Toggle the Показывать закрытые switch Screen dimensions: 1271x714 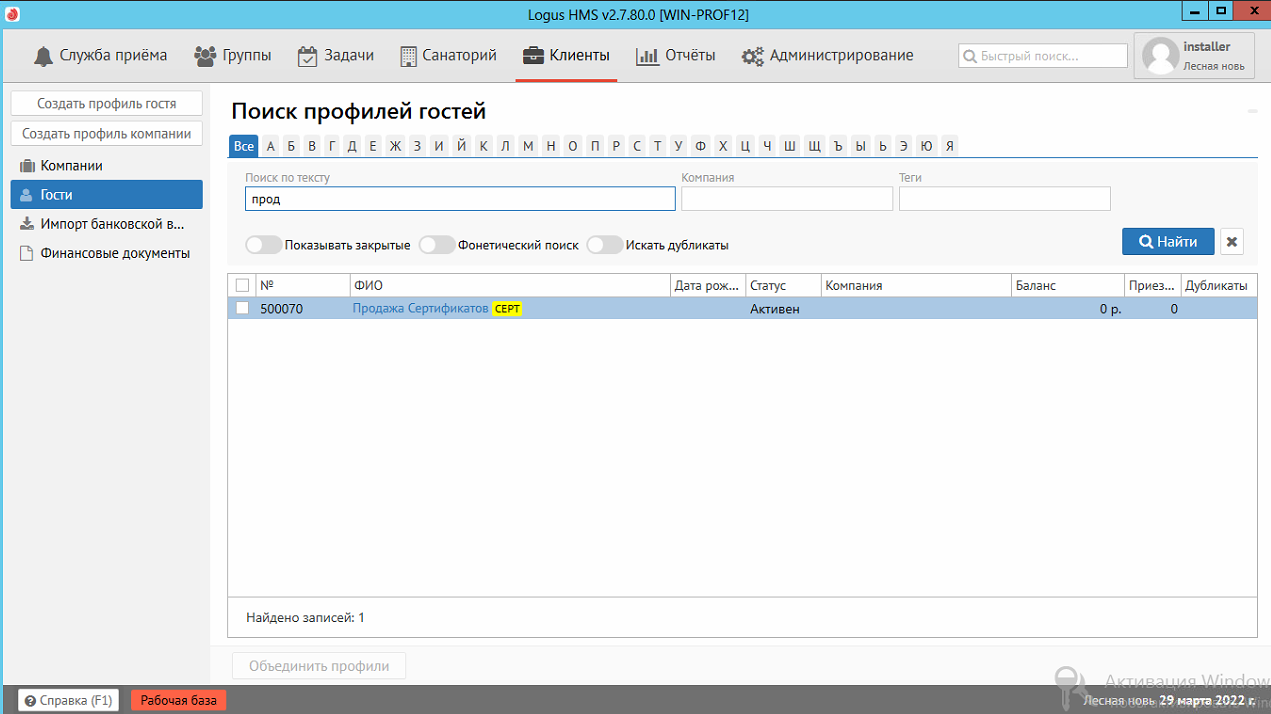263,245
